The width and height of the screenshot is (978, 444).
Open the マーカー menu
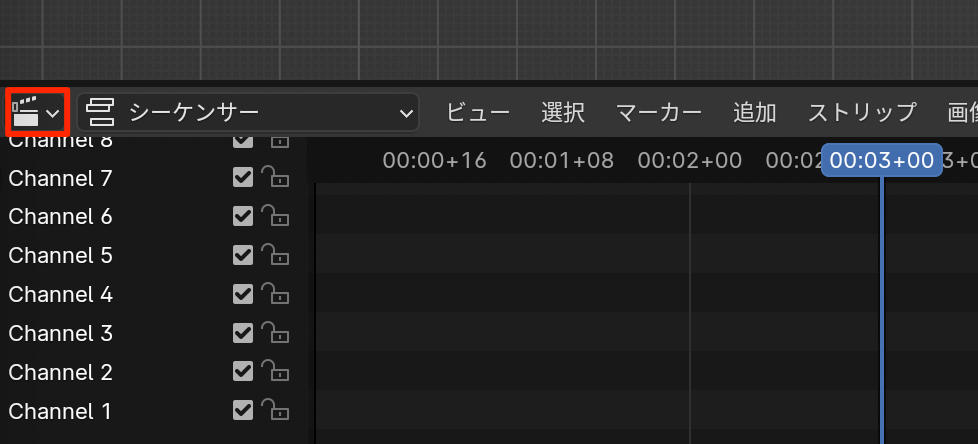pyautogui.click(x=659, y=112)
